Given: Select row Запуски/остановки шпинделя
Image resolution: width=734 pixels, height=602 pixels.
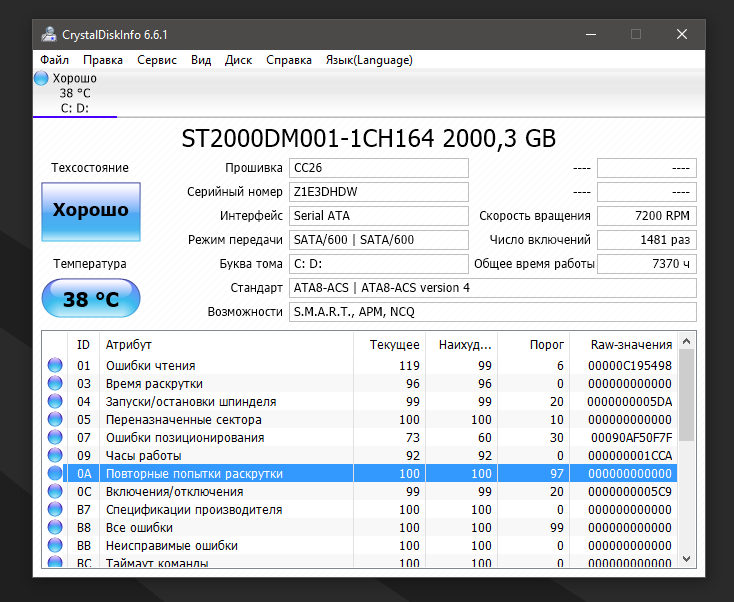Looking at the screenshot, I should click(x=360, y=401).
